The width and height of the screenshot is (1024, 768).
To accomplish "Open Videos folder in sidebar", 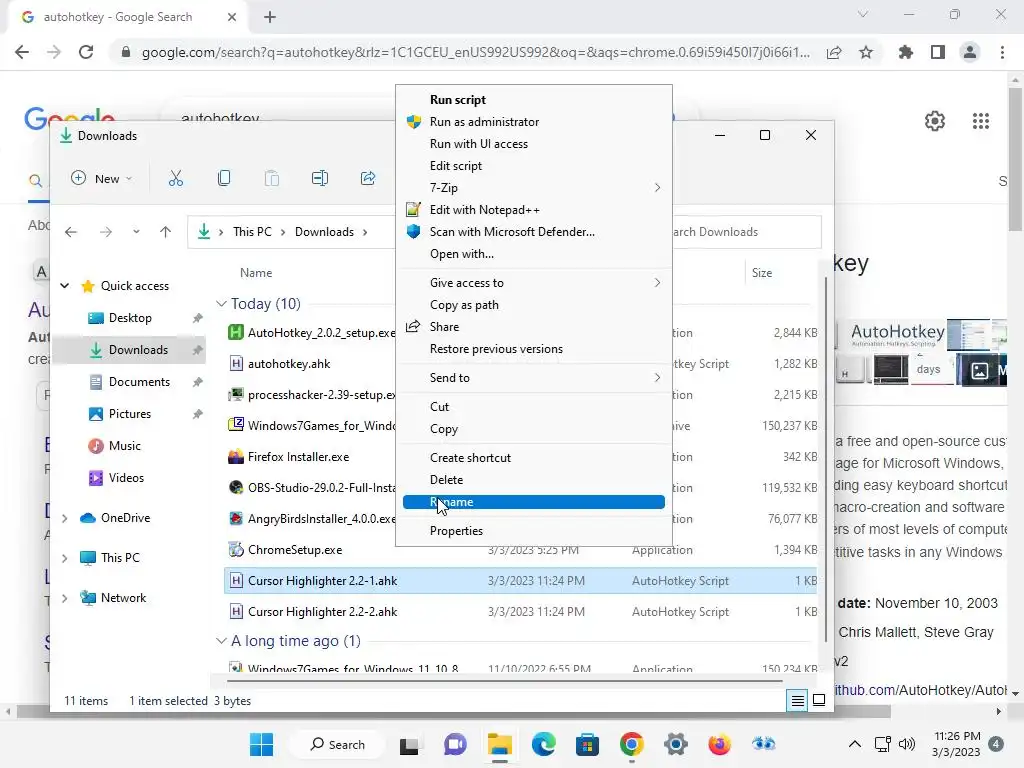I will [x=129, y=478].
